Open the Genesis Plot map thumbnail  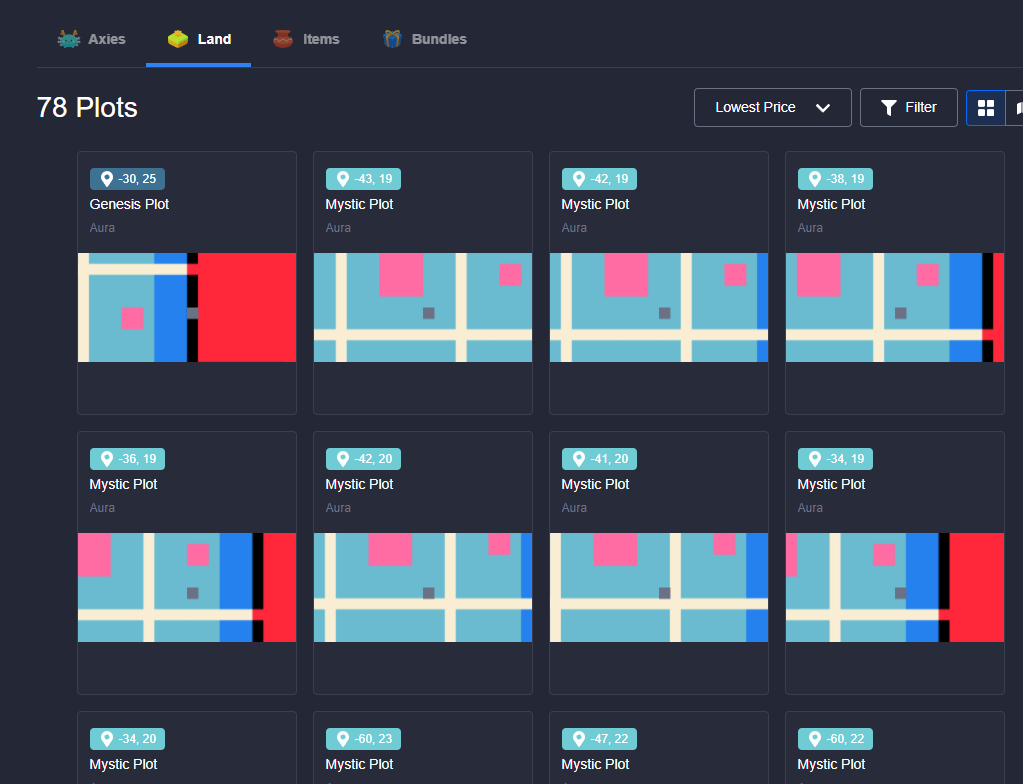(x=187, y=307)
